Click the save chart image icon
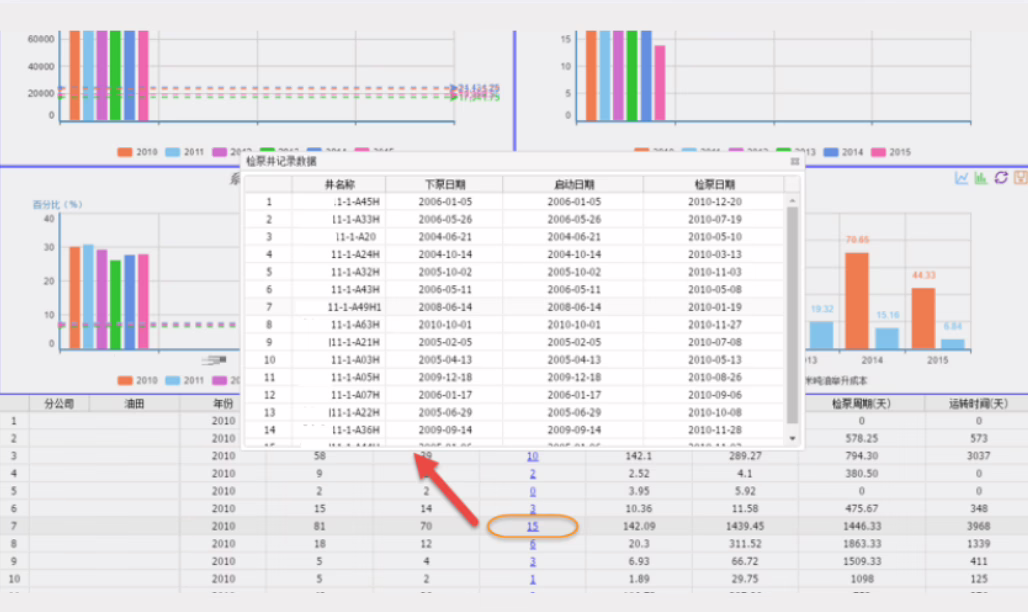The image size is (1028, 612). coord(1020,177)
